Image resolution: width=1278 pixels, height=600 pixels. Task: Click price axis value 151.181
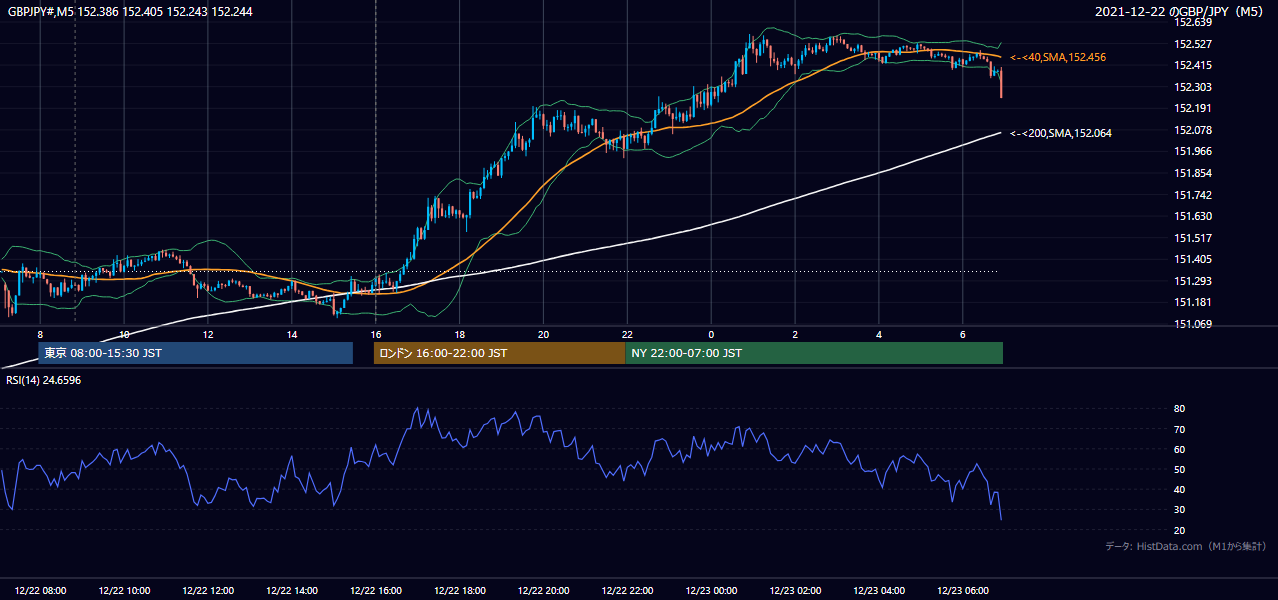[x=1192, y=302]
